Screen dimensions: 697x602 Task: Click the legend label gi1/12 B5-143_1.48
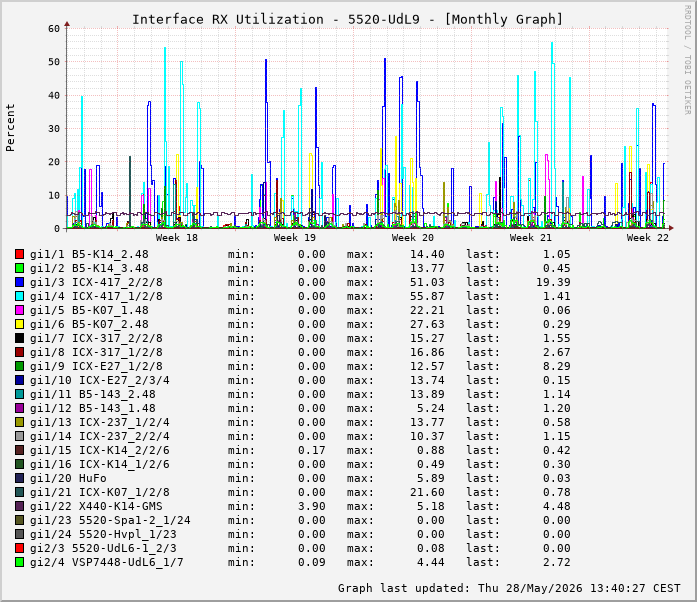pos(92,408)
